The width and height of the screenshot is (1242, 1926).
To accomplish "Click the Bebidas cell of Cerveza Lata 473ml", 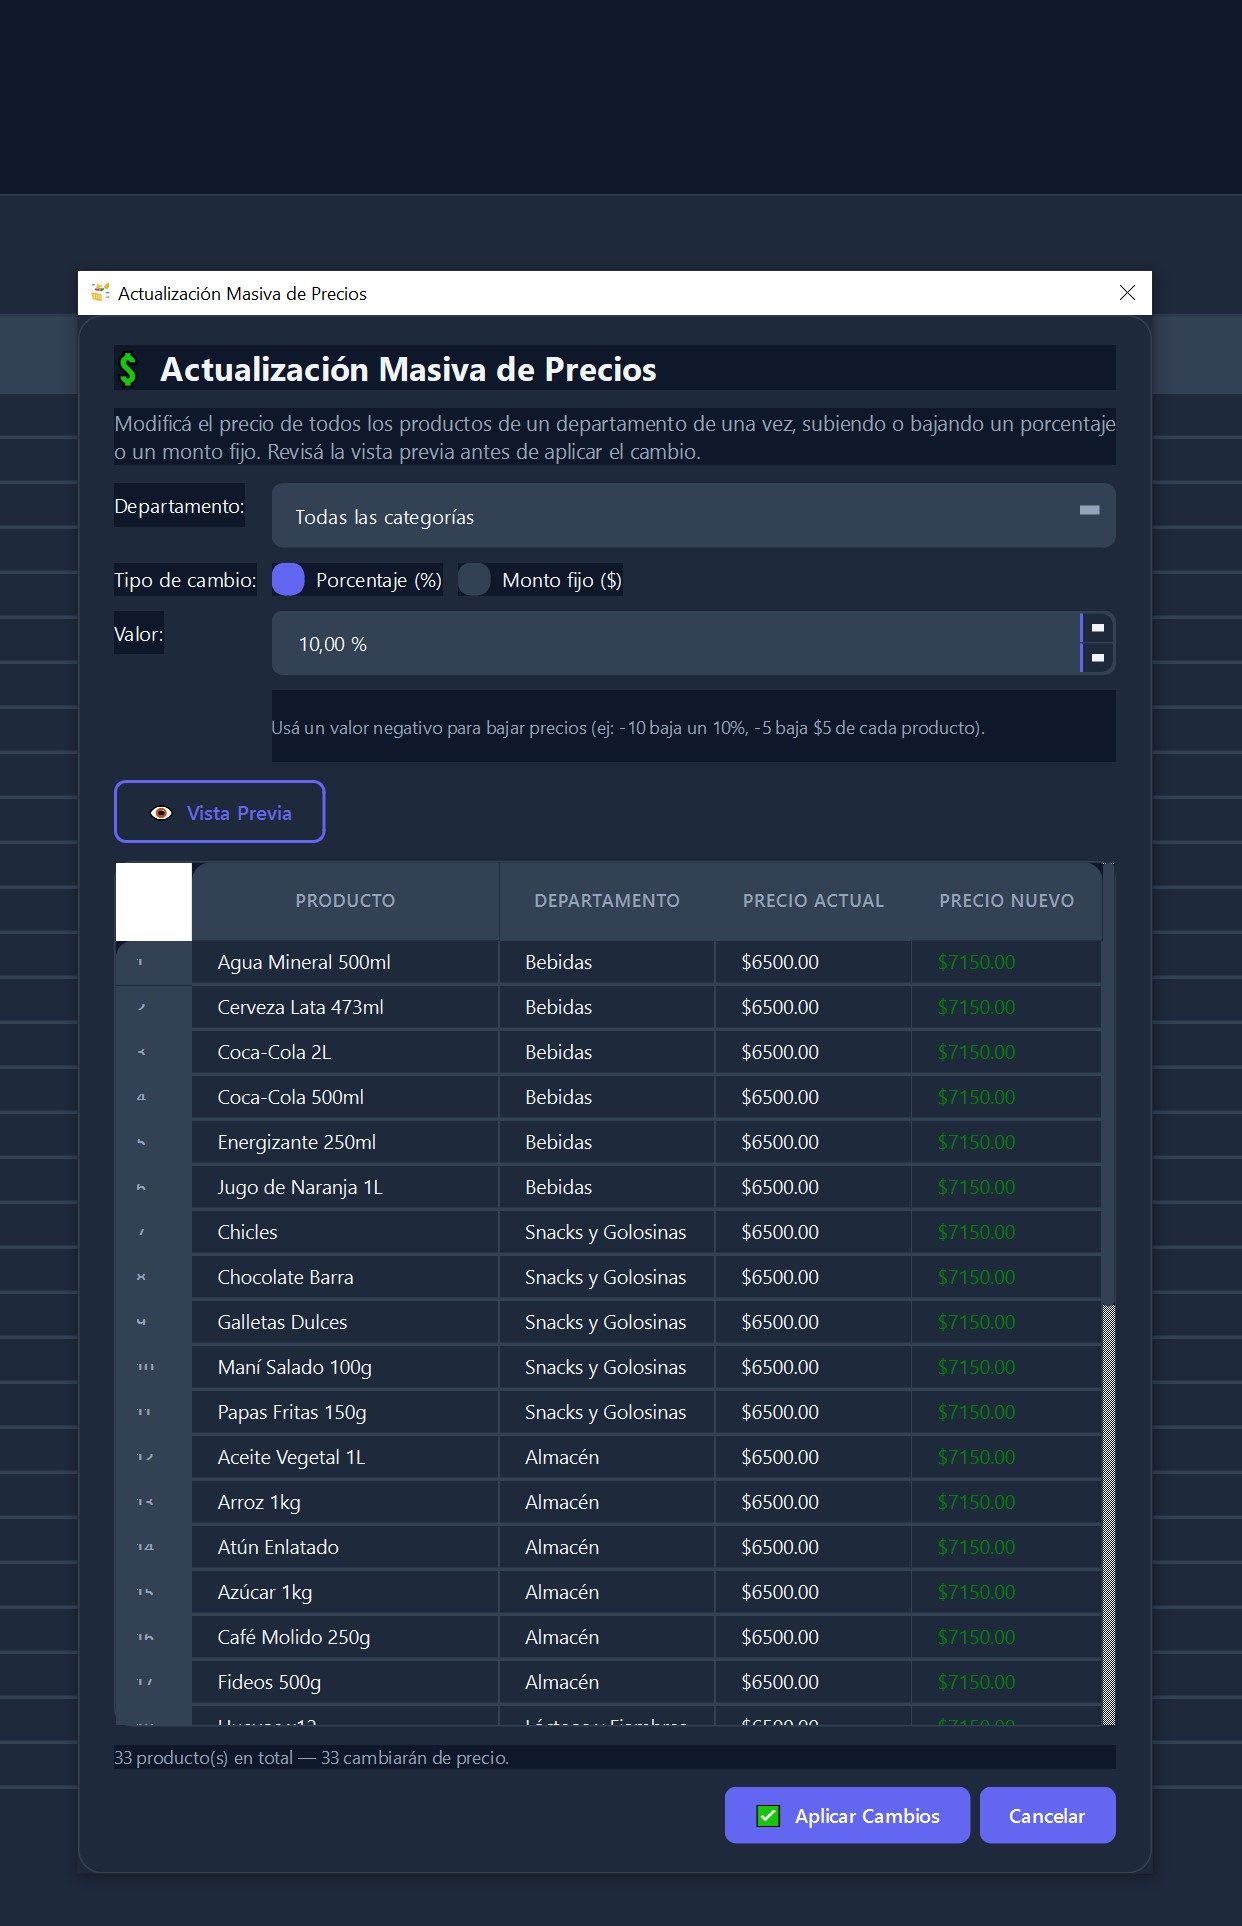I will coord(607,1007).
